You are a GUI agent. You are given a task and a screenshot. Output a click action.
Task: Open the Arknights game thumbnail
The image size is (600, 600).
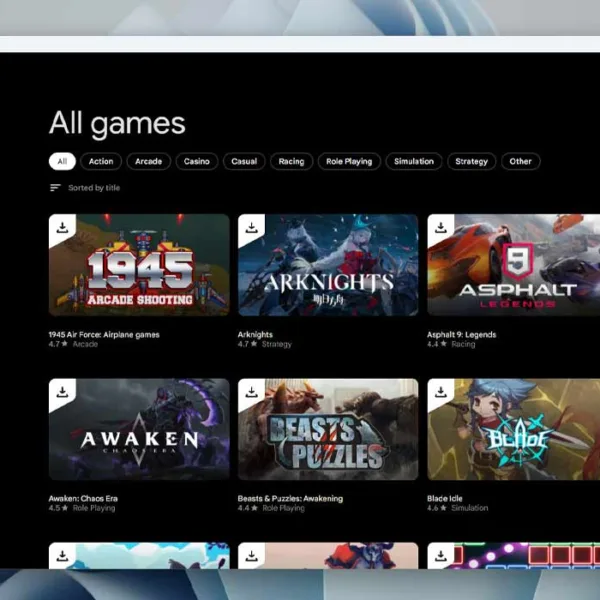[x=328, y=265]
